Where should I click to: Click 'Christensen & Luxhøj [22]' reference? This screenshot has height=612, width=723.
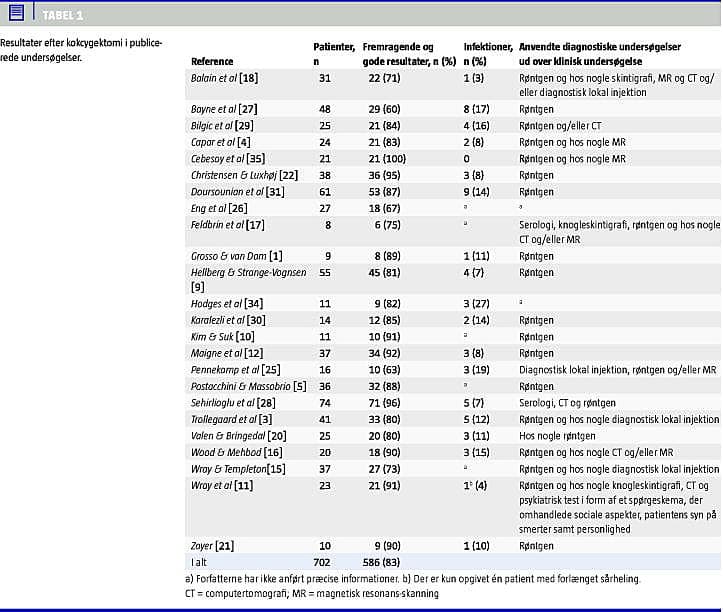(x=244, y=176)
